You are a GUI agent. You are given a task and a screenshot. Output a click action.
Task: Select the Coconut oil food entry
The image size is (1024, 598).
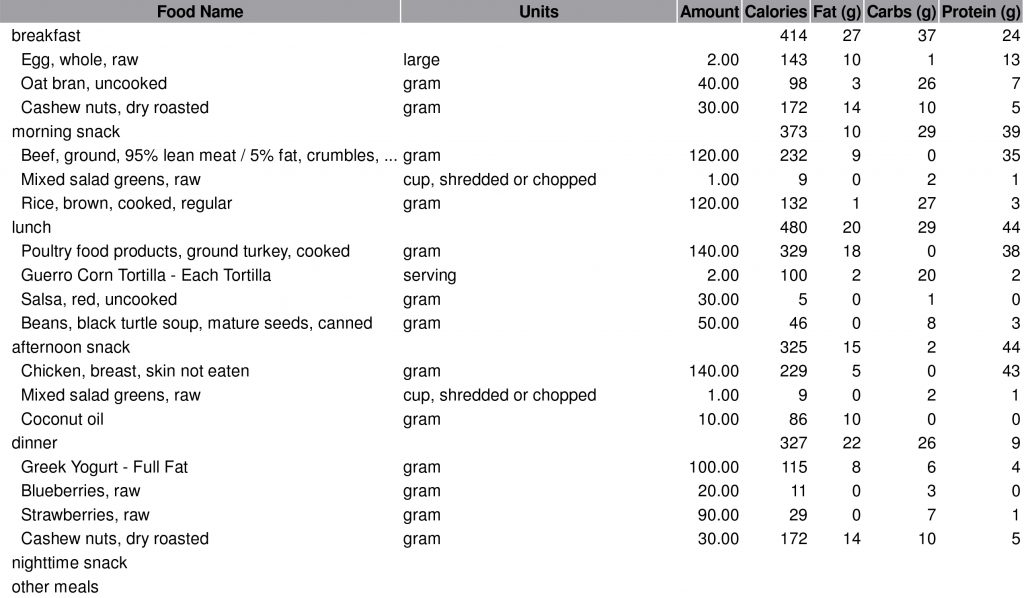point(62,419)
